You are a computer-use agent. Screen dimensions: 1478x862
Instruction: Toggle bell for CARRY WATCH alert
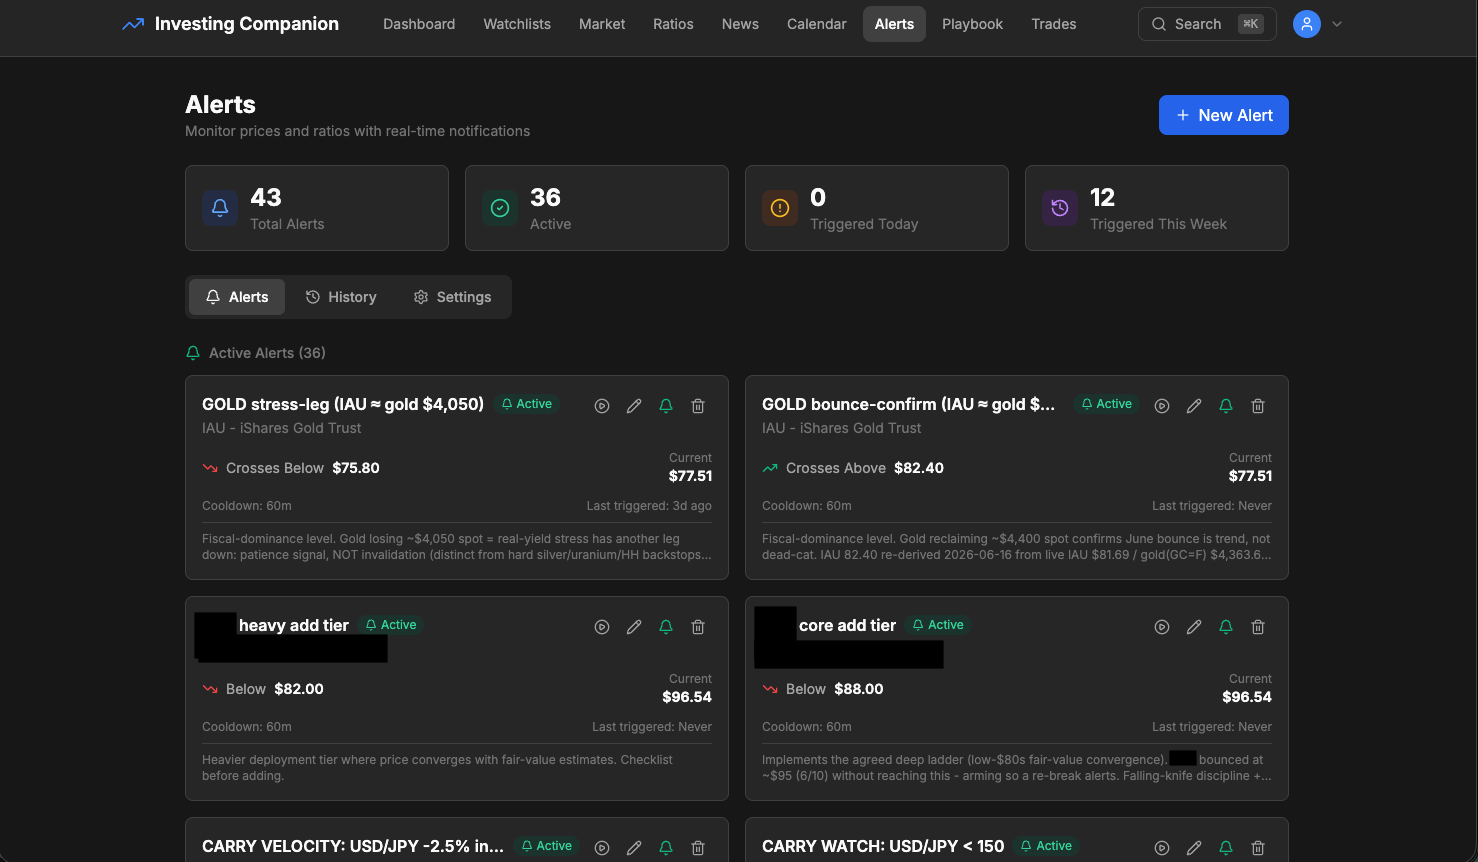point(1226,848)
